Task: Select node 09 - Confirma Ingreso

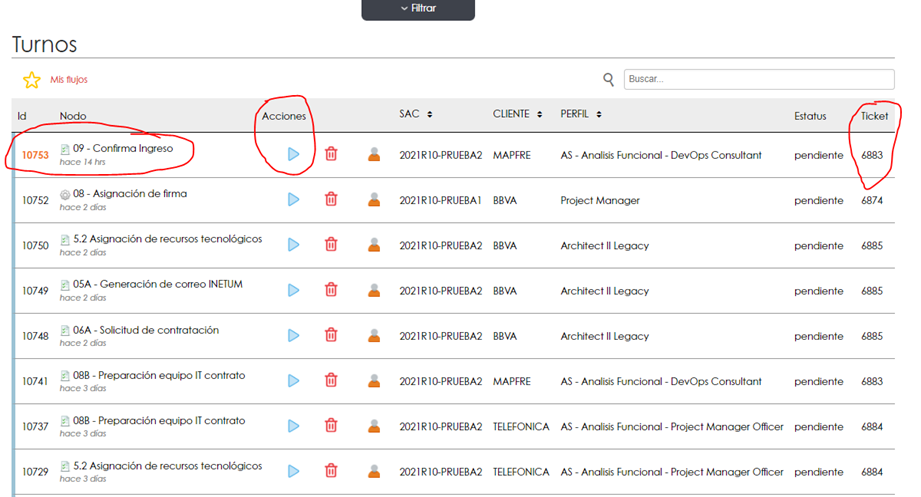Action: (123, 148)
